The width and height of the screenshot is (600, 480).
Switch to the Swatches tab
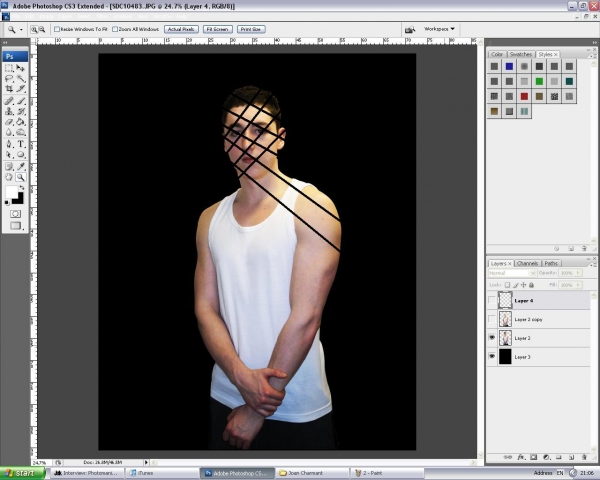click(x=521, y=54)
